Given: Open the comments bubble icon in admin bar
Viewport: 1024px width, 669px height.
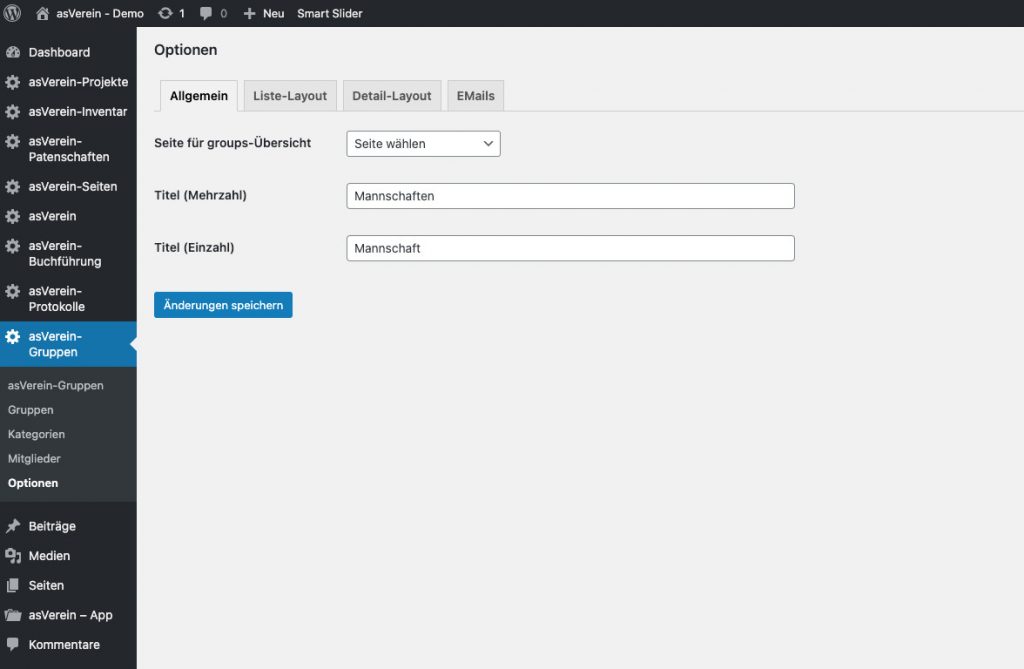Looking at the screenshot, I should [206, 13].
